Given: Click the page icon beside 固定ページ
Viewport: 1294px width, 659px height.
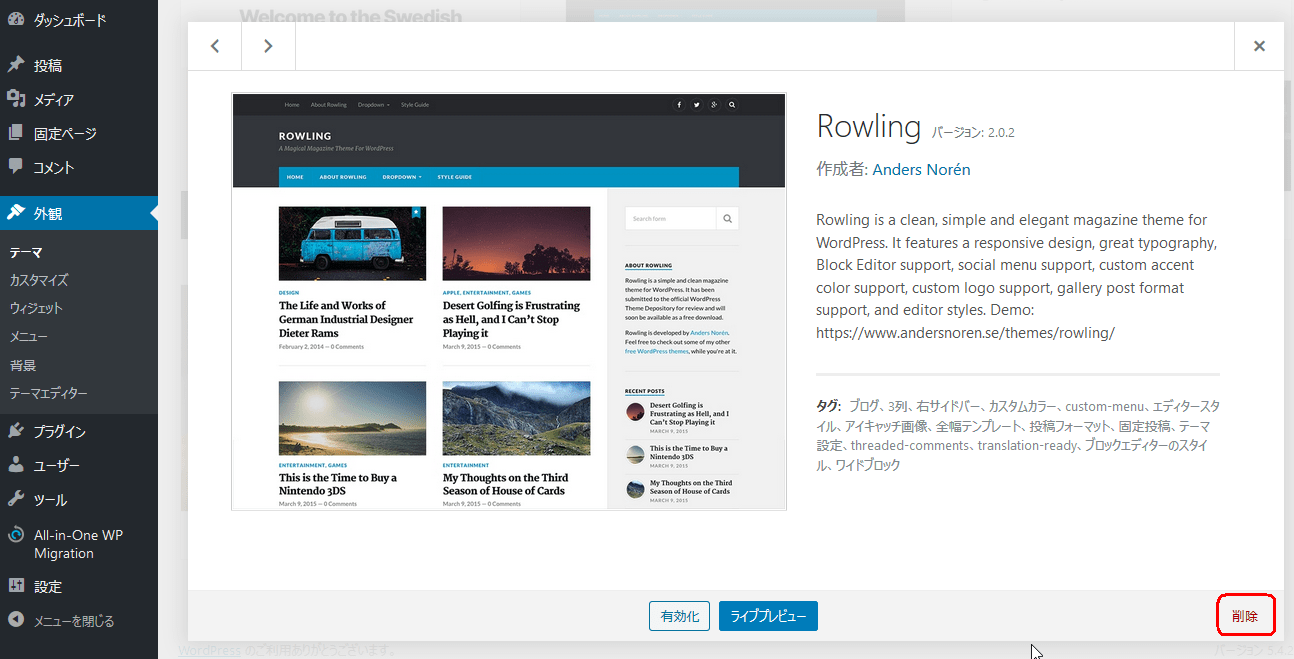Looking at the screenshot, I should [16, 133].
